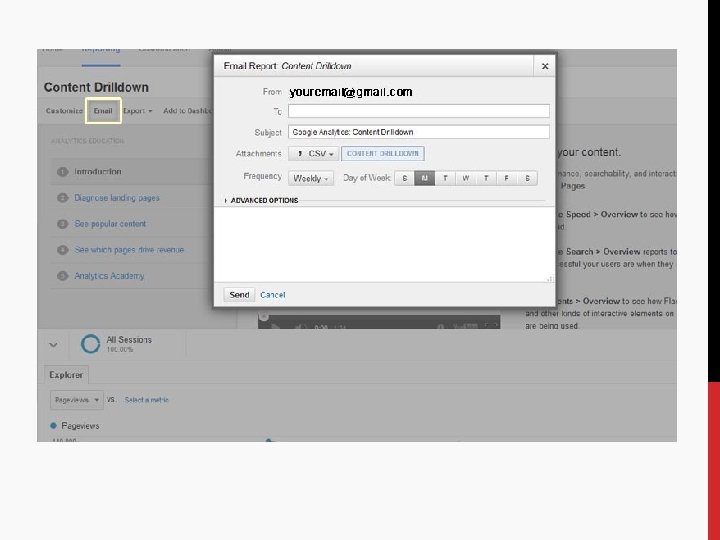This screenshot has height=540, width=720.
Task: Click step icon beside See popular content
Action: click(62, 224)
